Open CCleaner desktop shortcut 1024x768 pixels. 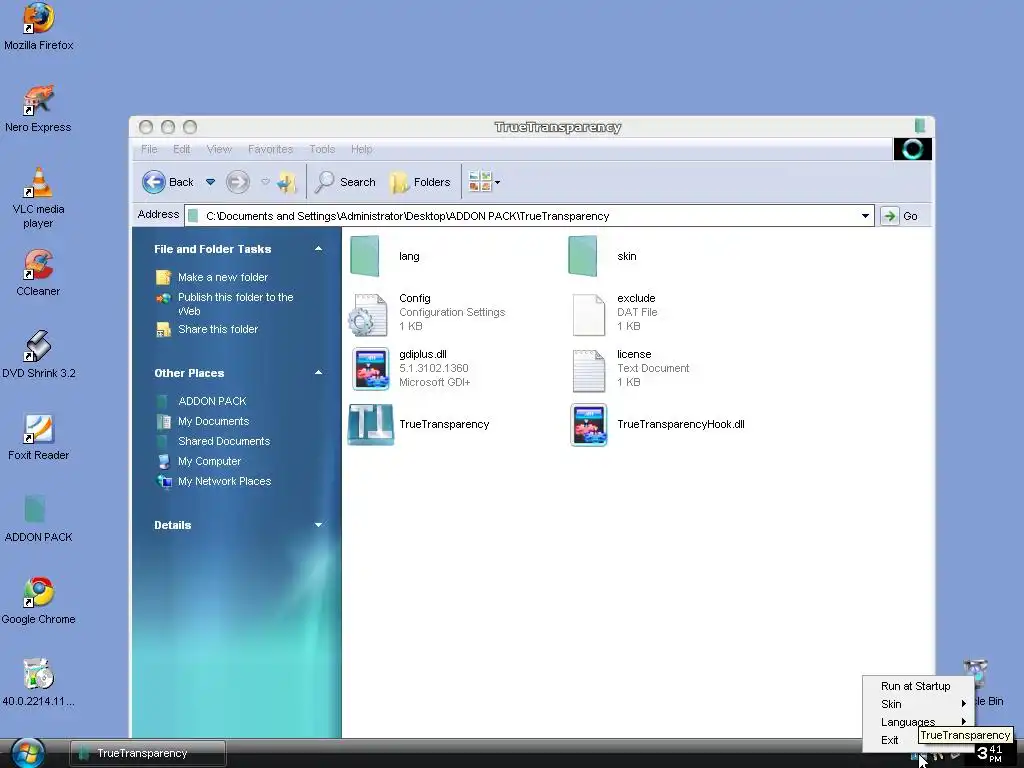click(38, 272)
